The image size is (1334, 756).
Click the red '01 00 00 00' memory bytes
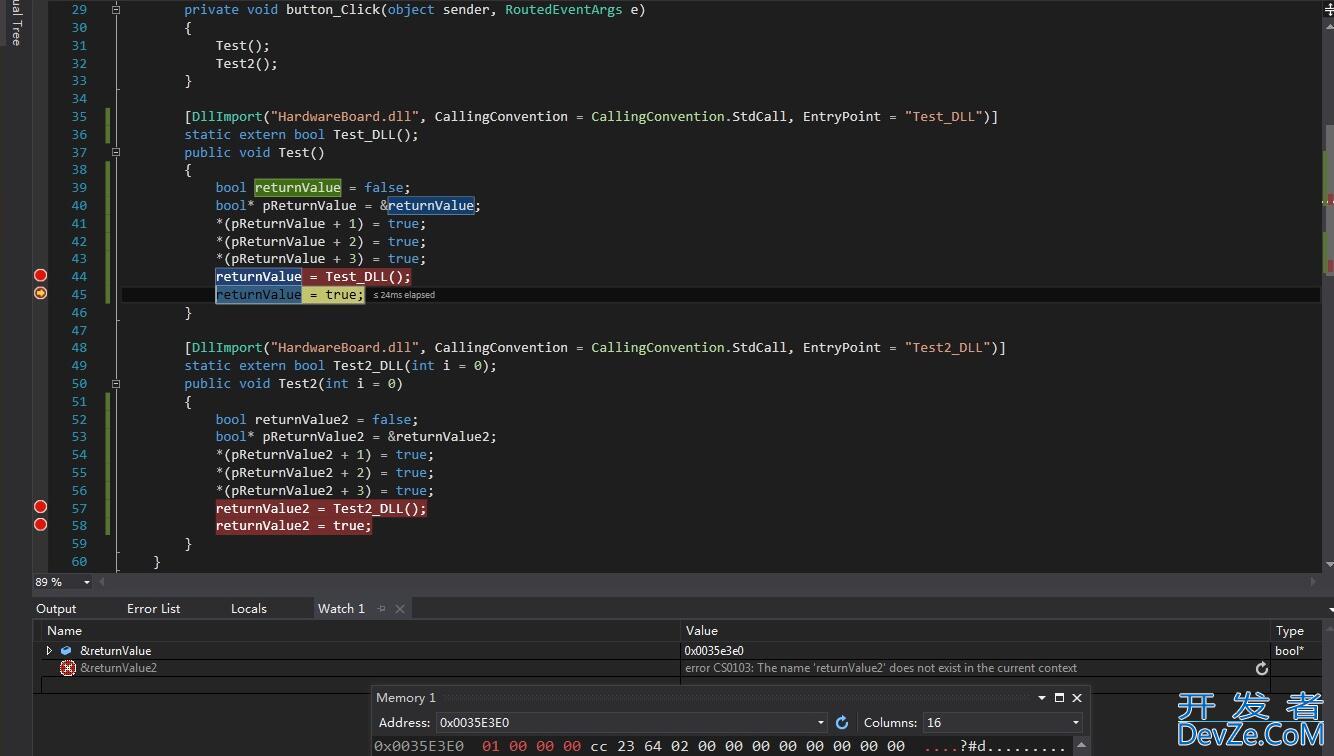coord(531,746)
